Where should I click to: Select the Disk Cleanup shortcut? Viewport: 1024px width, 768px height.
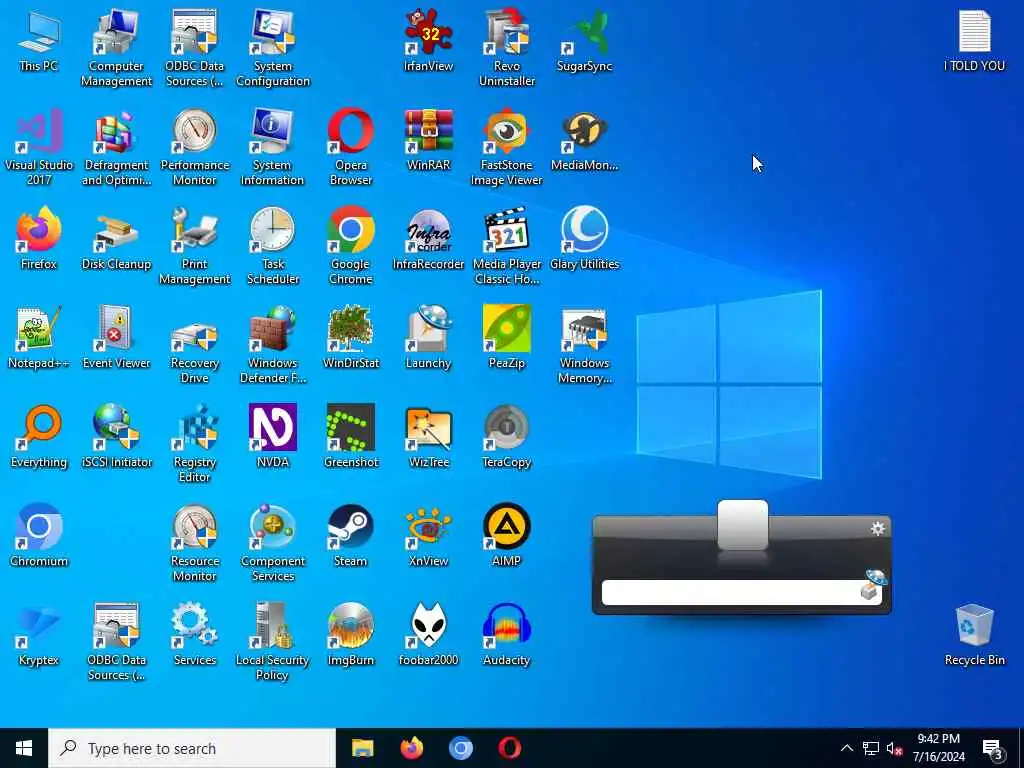116,238
